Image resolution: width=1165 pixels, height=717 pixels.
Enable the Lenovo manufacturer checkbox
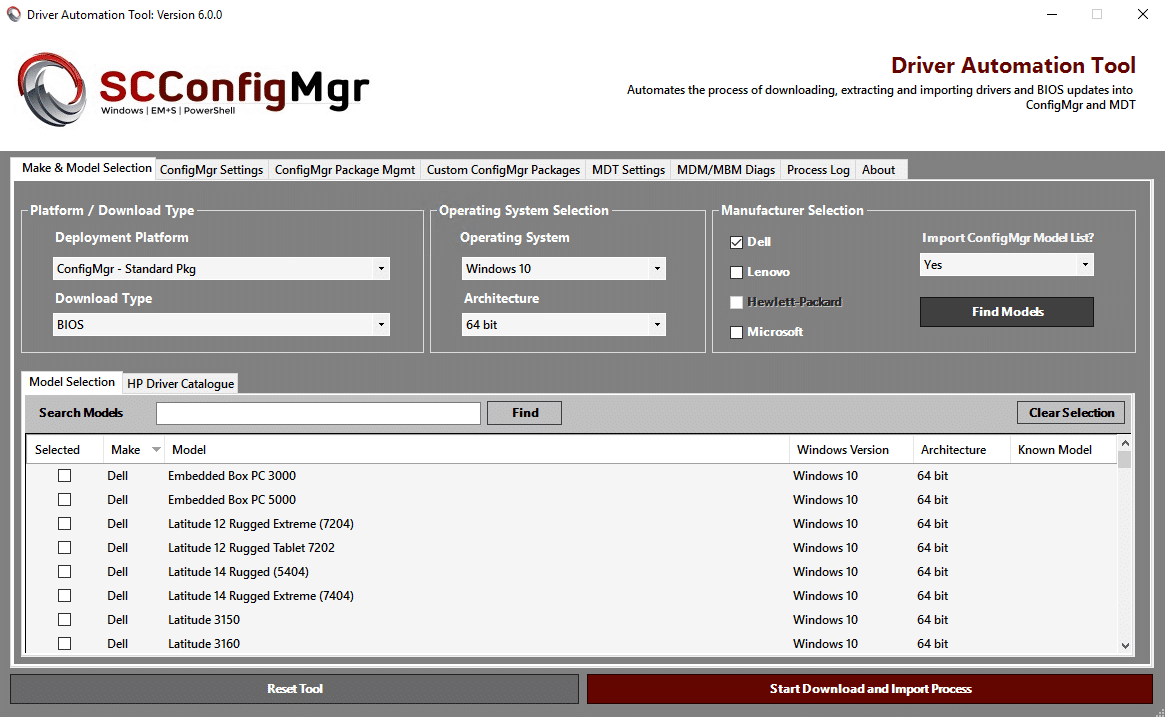pos(736,273)
